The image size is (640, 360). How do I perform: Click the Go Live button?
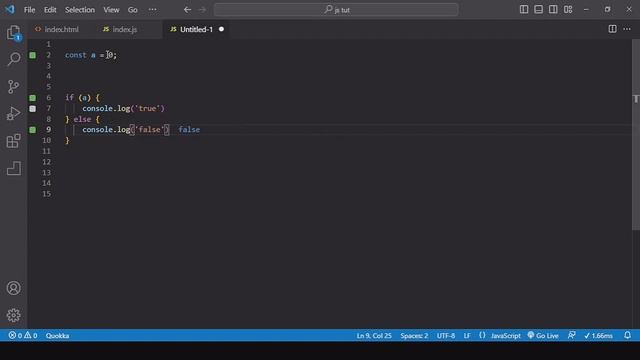point(543,336)
